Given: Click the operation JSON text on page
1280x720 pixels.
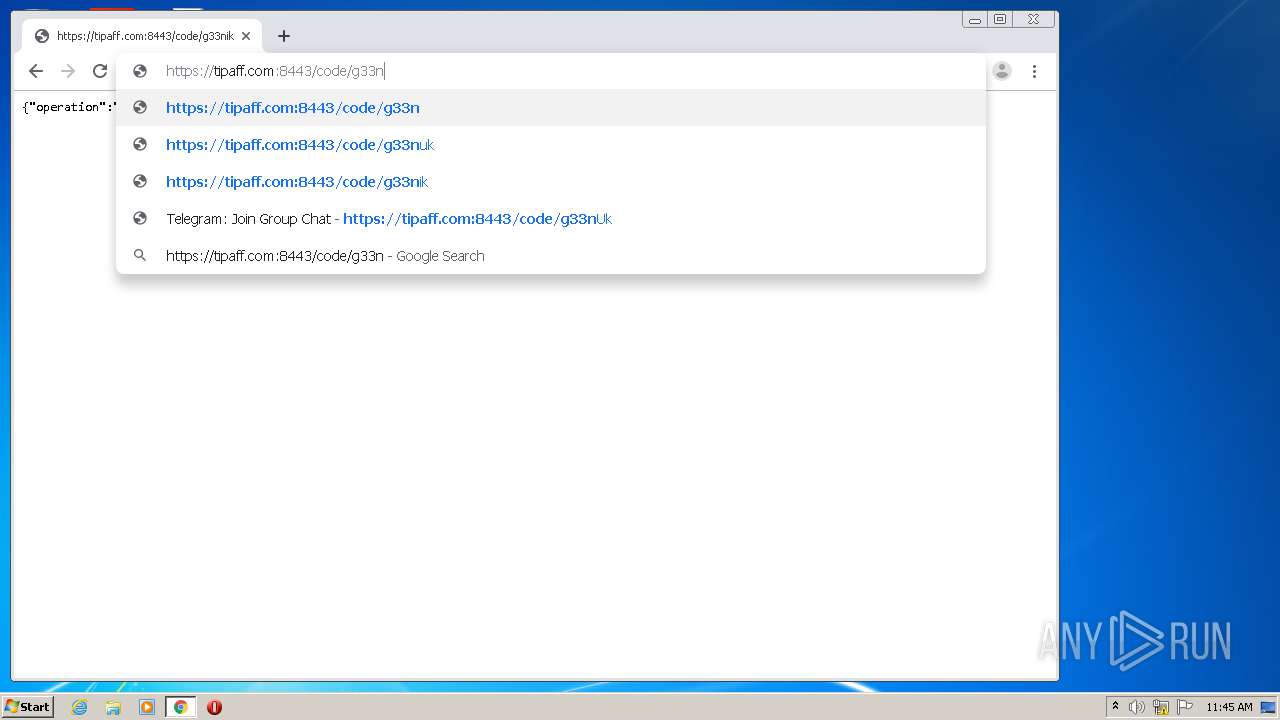Looking at the screenshot, I should (68, 107).
